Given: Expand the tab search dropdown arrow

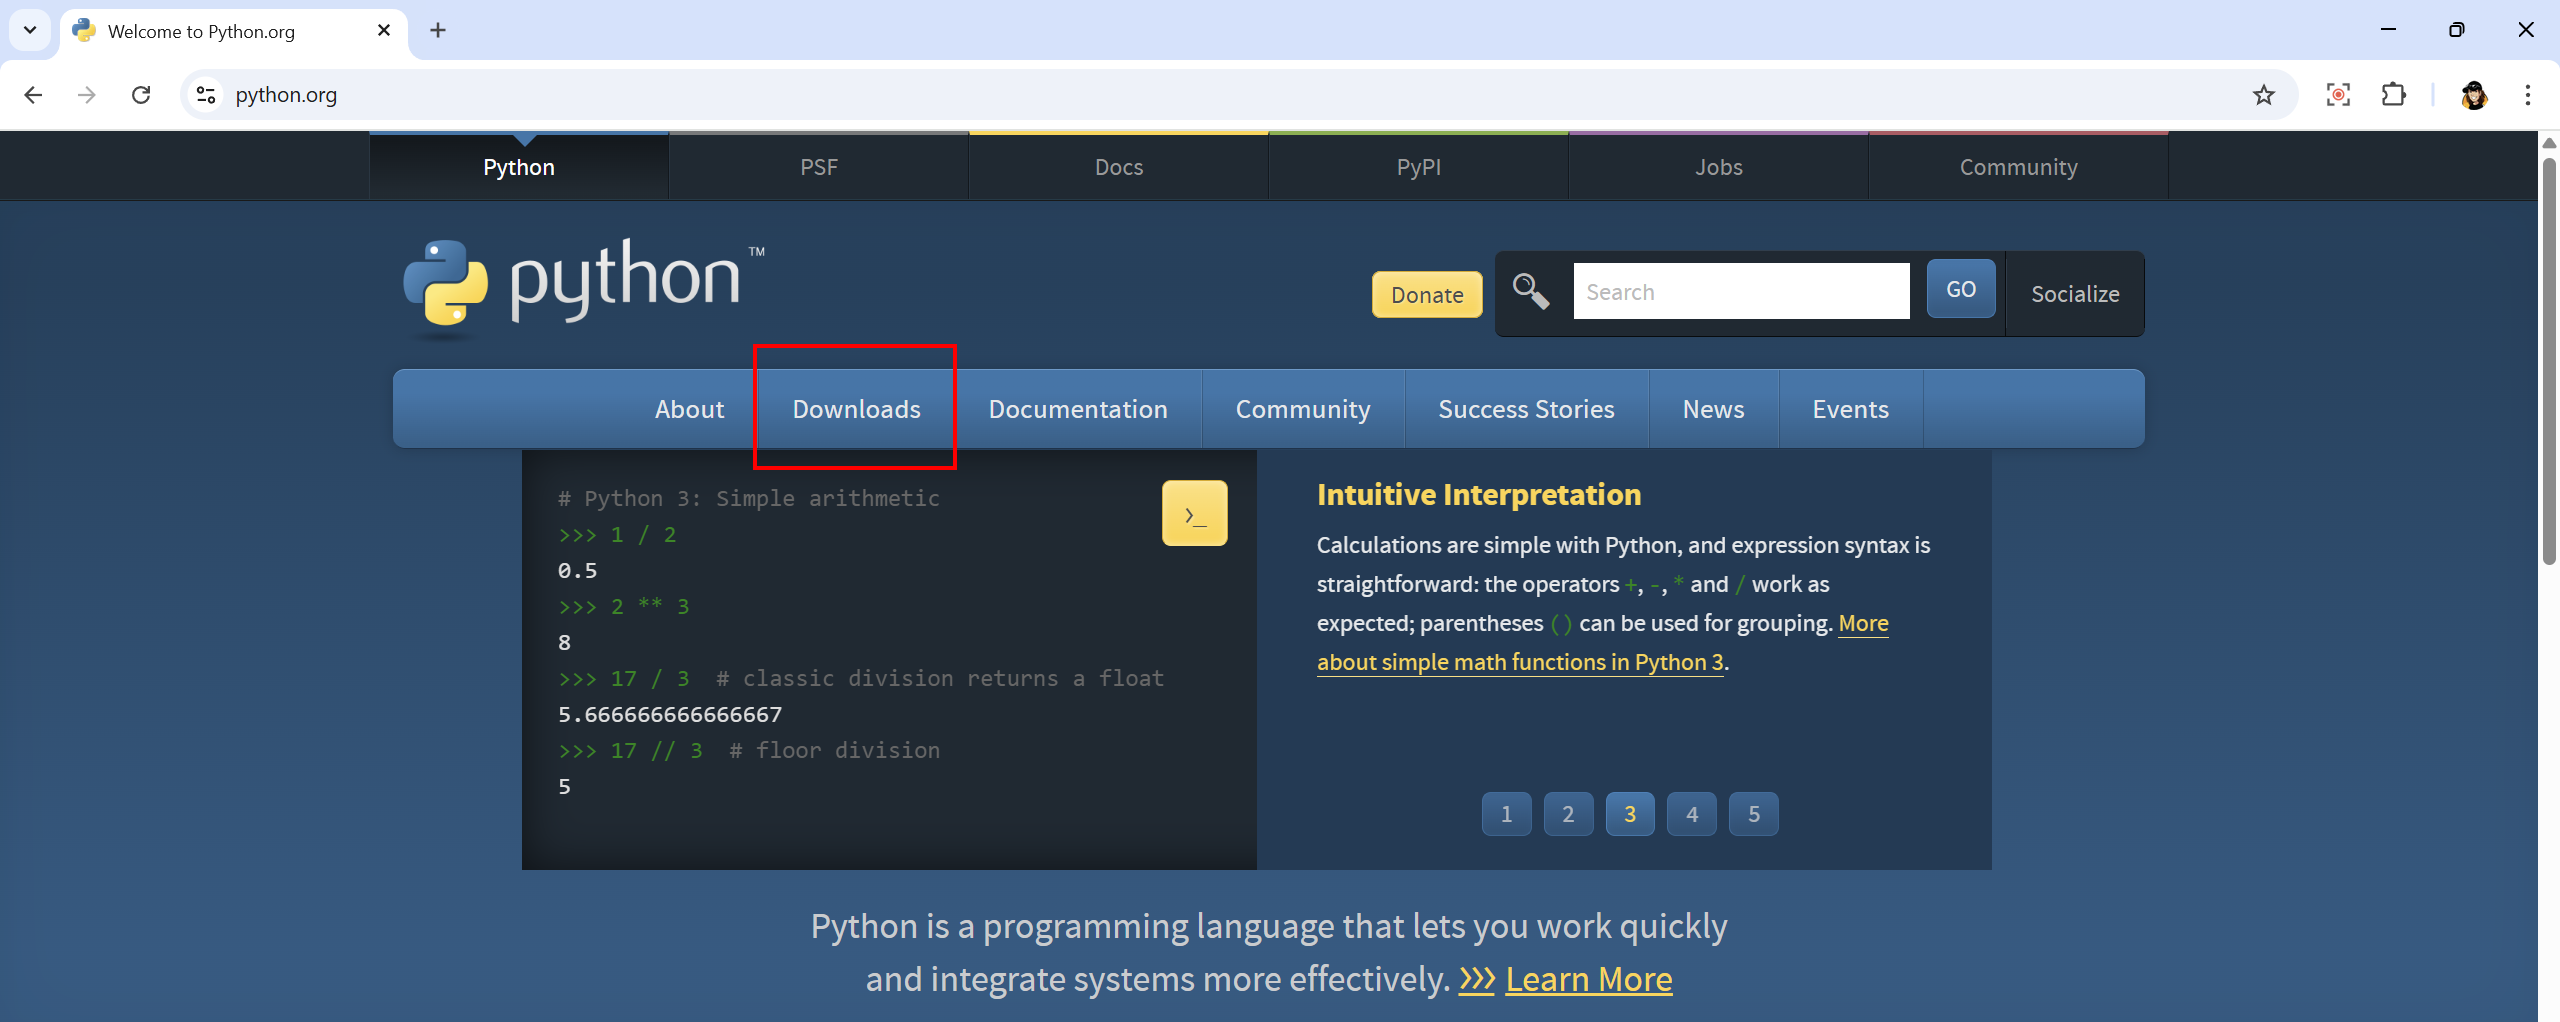Looking at the screenshot, I should (30, 30).
